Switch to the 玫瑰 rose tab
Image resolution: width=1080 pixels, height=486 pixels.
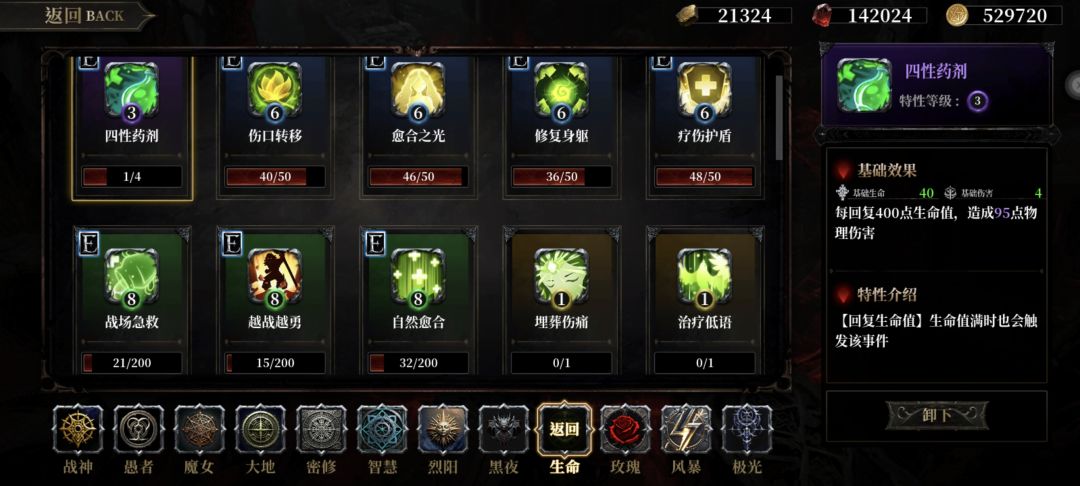tap(625, 439)
